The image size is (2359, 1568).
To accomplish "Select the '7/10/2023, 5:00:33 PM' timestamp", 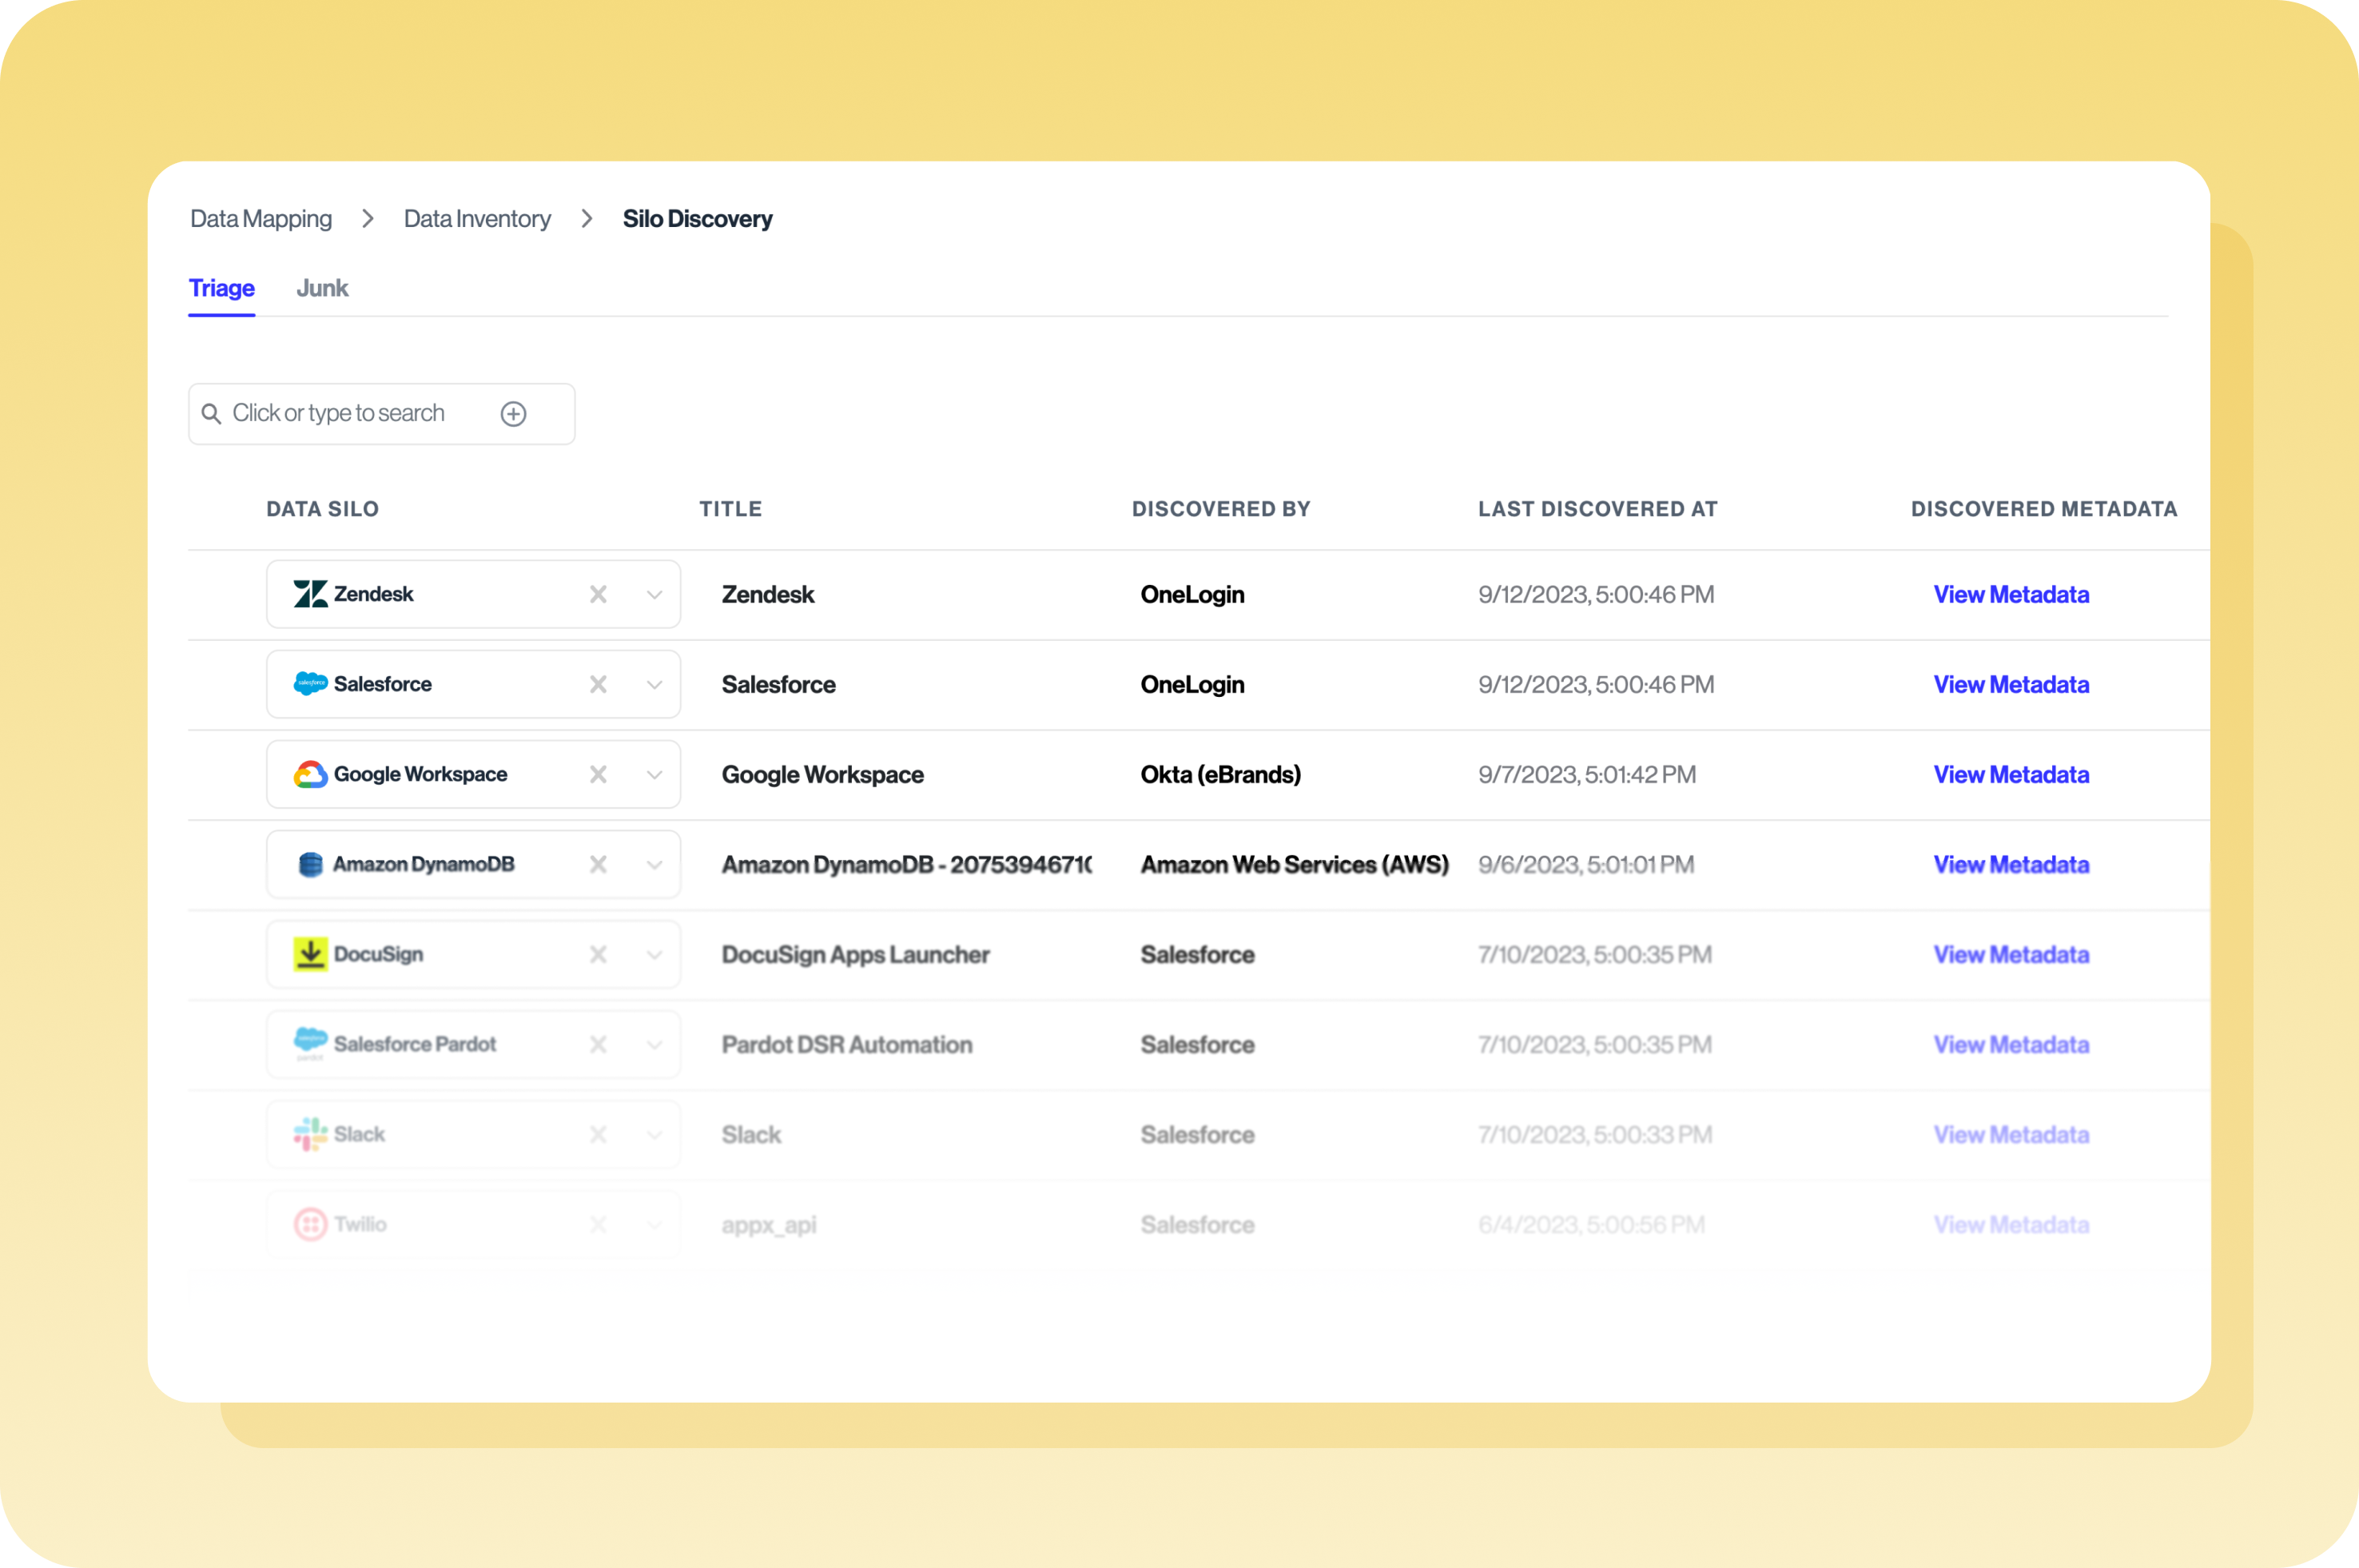I will coord(1594,1134).
